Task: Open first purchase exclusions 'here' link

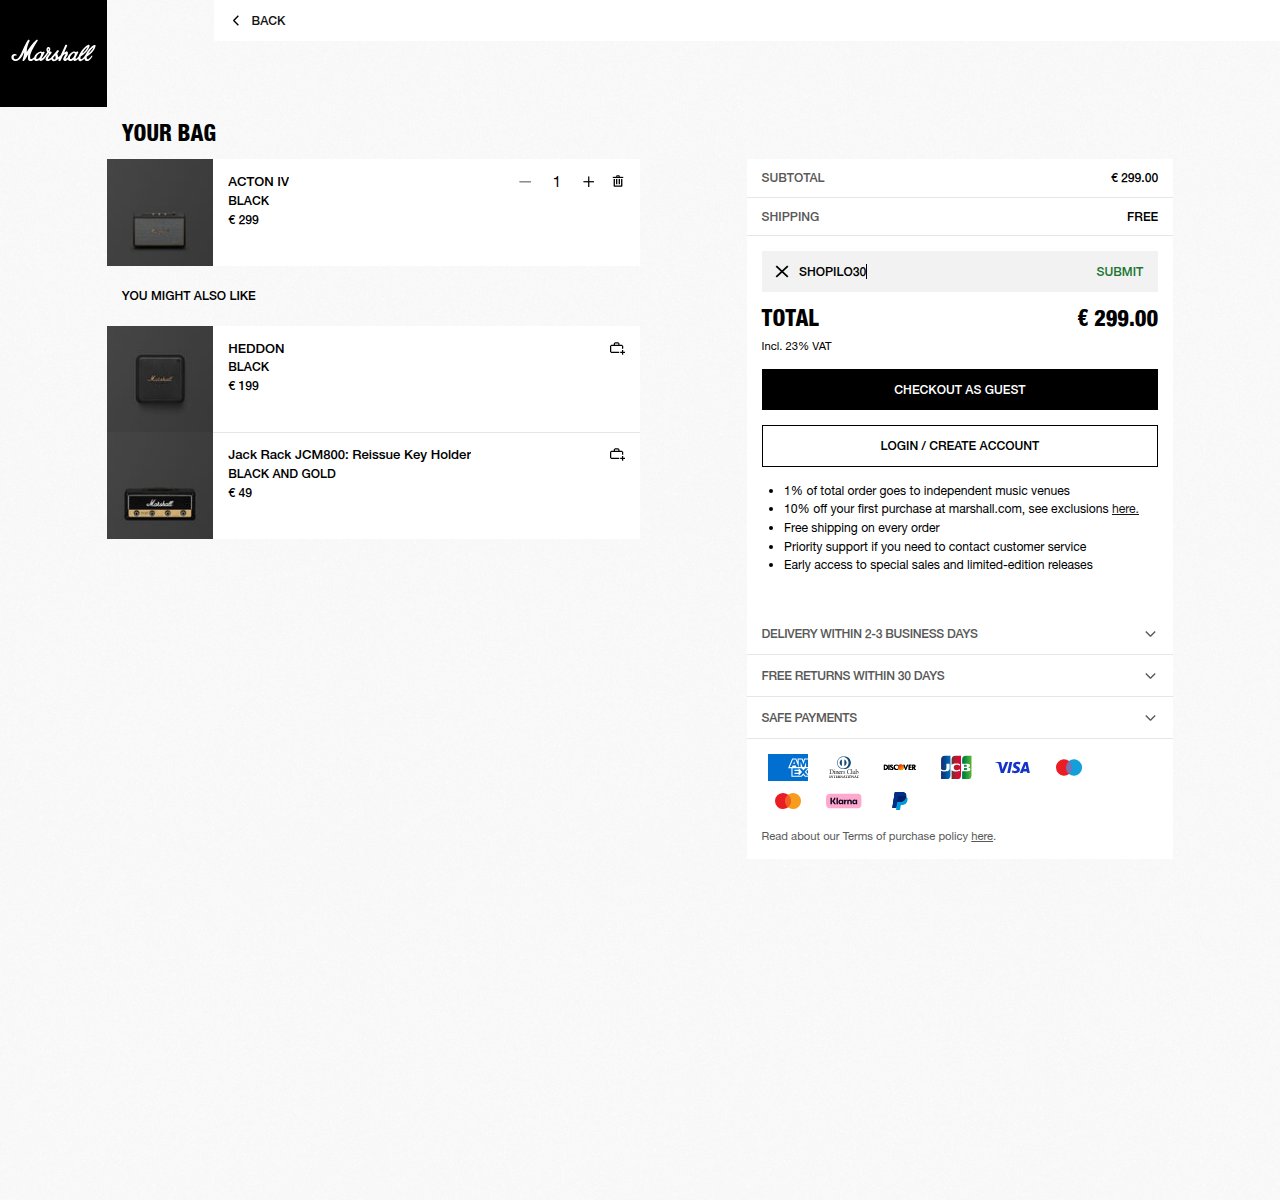Action: tap(1125, 509)
